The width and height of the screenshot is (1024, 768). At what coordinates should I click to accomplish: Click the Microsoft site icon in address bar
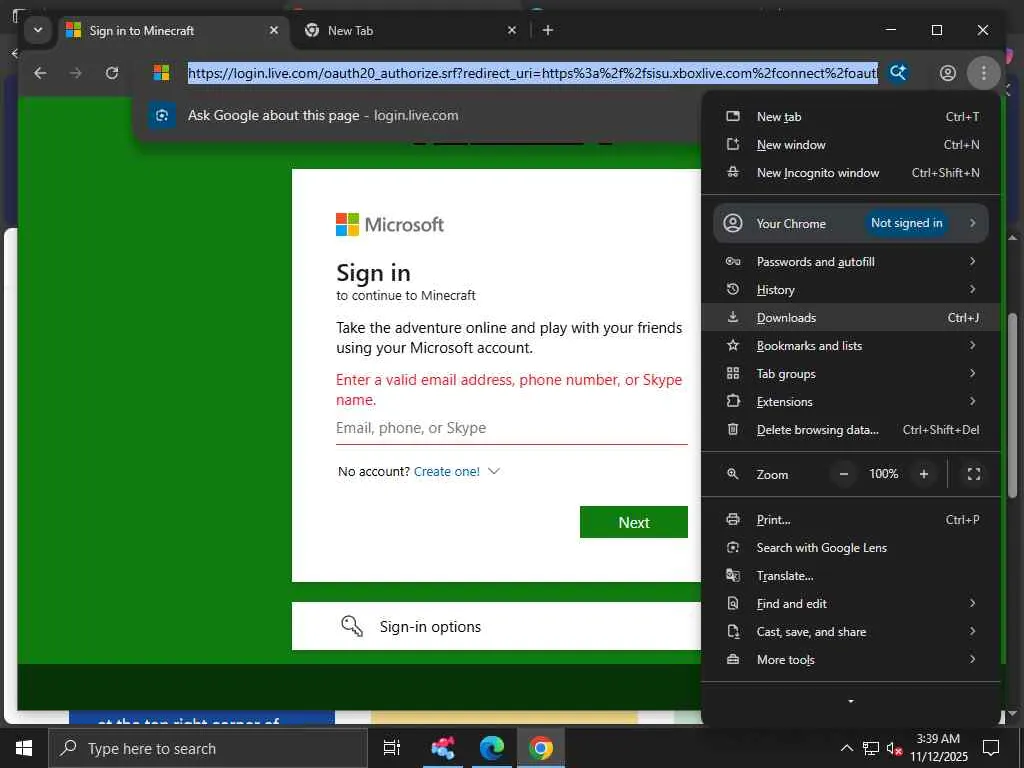(161, 72)
